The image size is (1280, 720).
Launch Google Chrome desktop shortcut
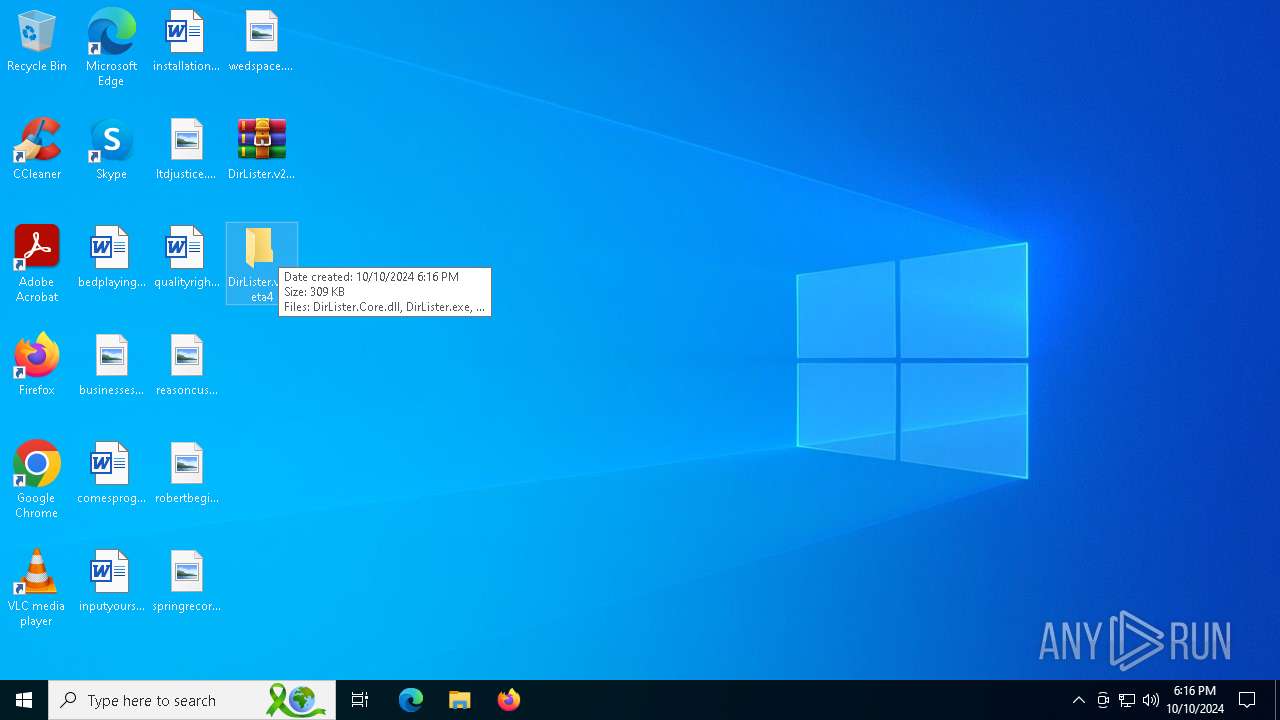point(37,480)
